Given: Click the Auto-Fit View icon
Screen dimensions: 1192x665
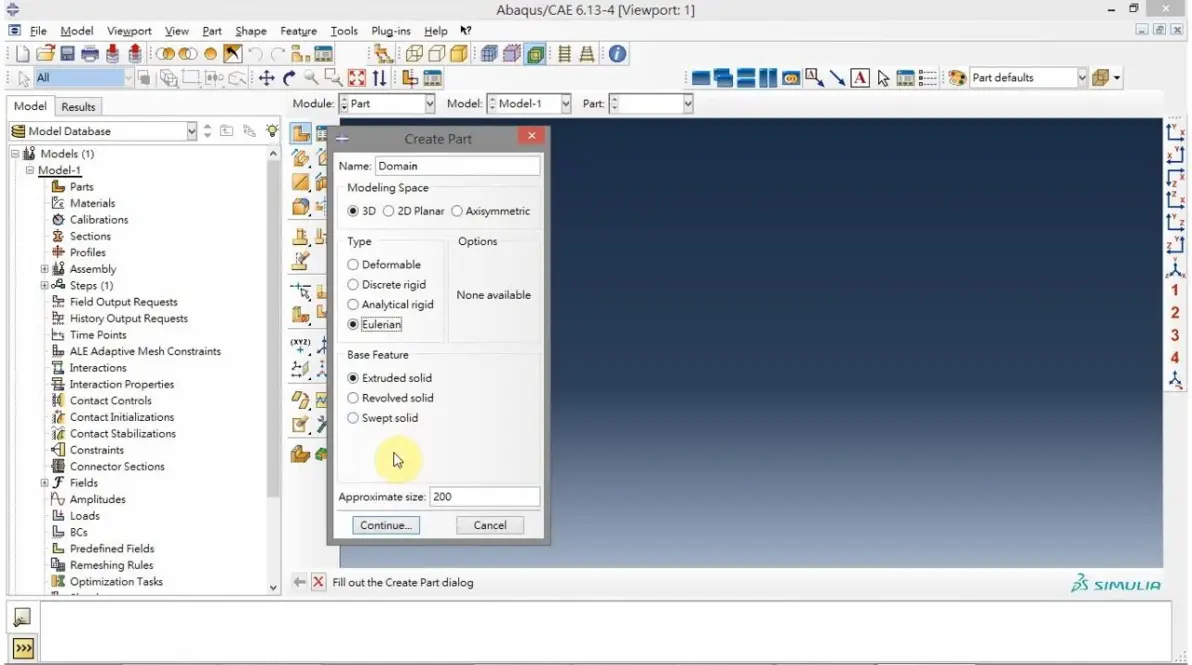Looking at the screenshot, I should tap(357, 78).
